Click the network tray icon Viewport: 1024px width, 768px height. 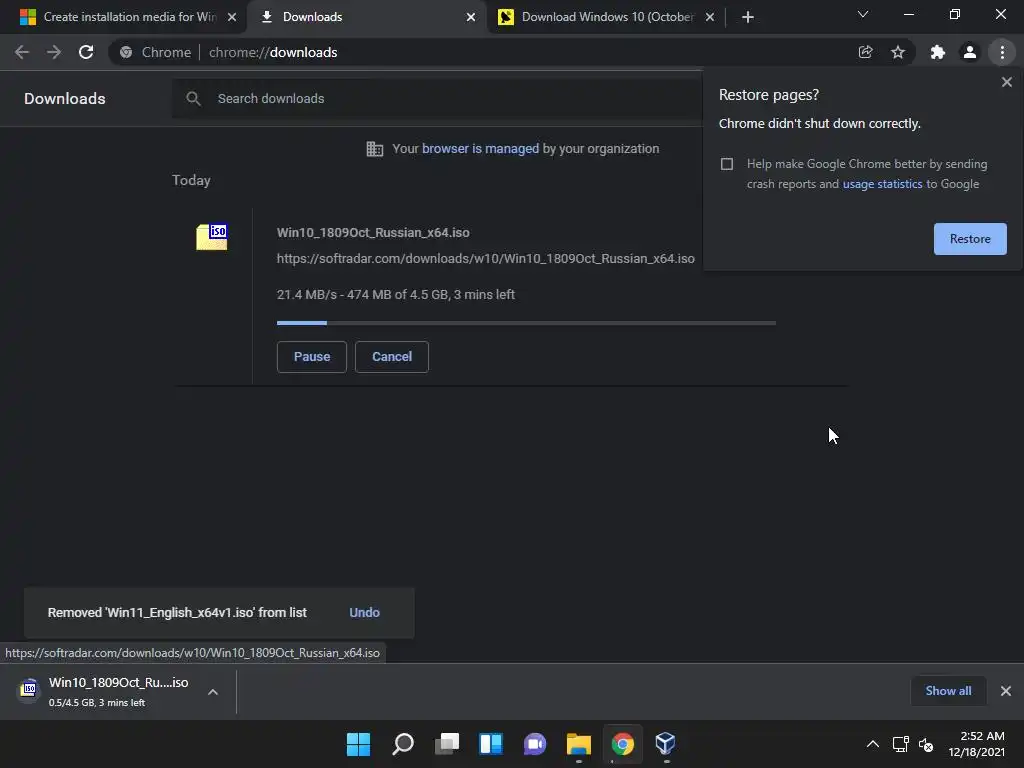point(901,744)
